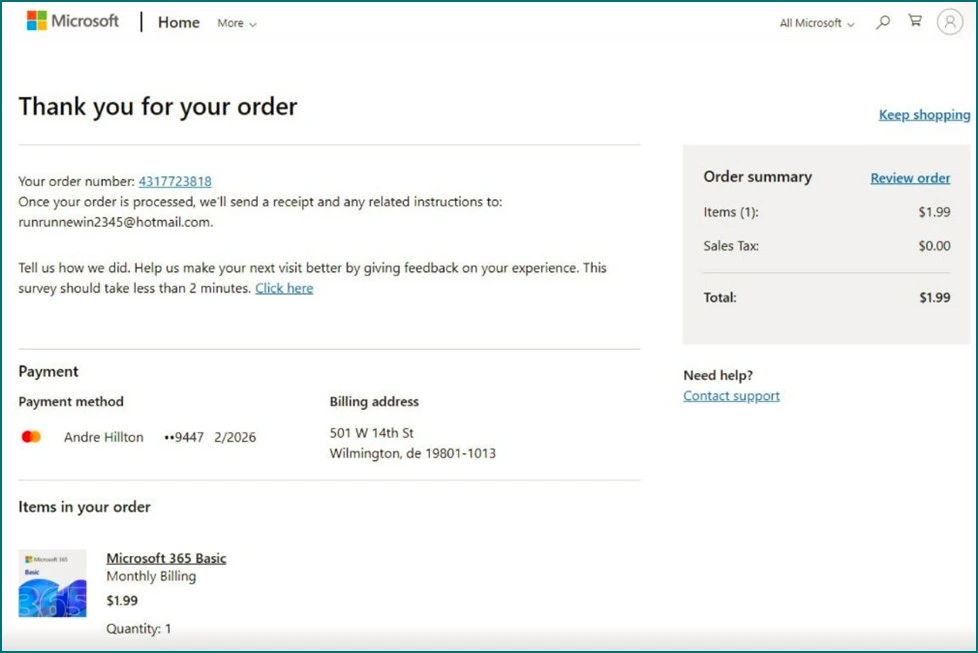
Task: Click the account profile avatar icon
Action: (x=949, y=22)
